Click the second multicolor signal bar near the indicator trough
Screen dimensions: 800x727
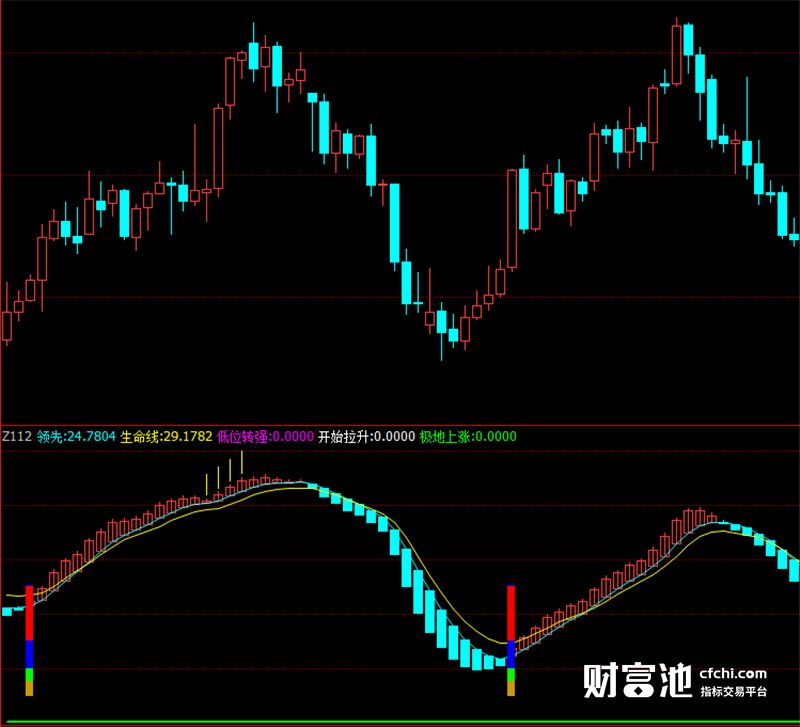tap(511, 640)
